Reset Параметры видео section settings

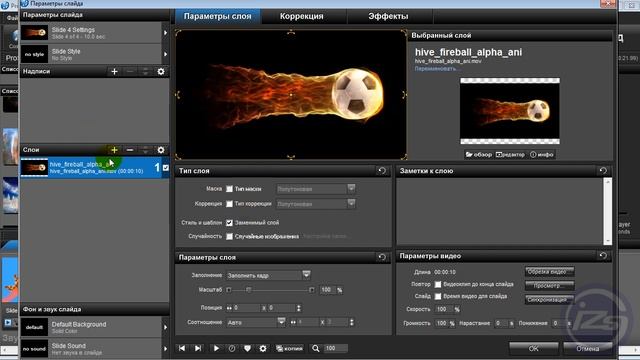point(603,256)
